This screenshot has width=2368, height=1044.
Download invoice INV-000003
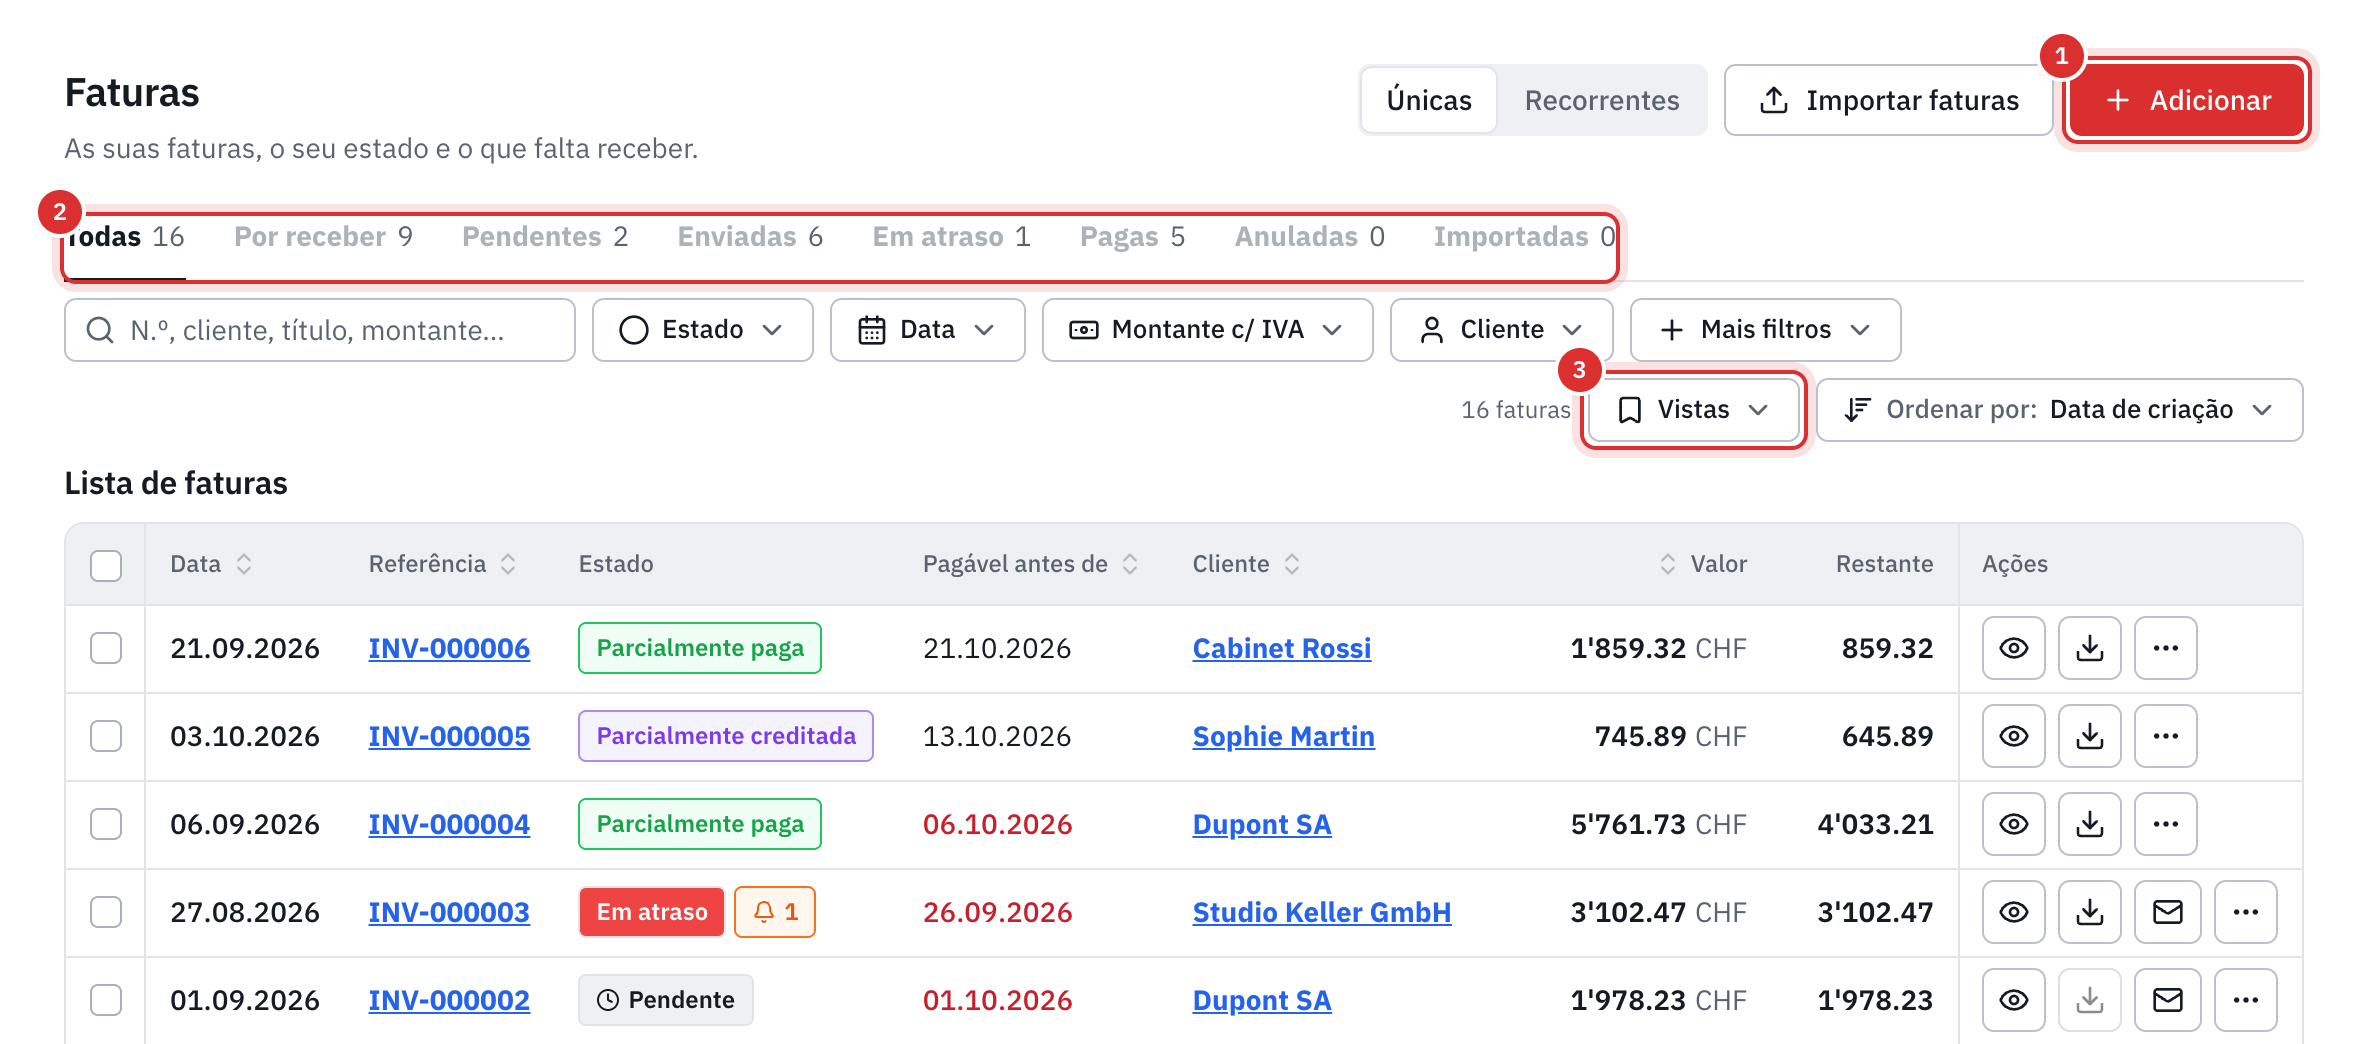tap(2090, 912)
